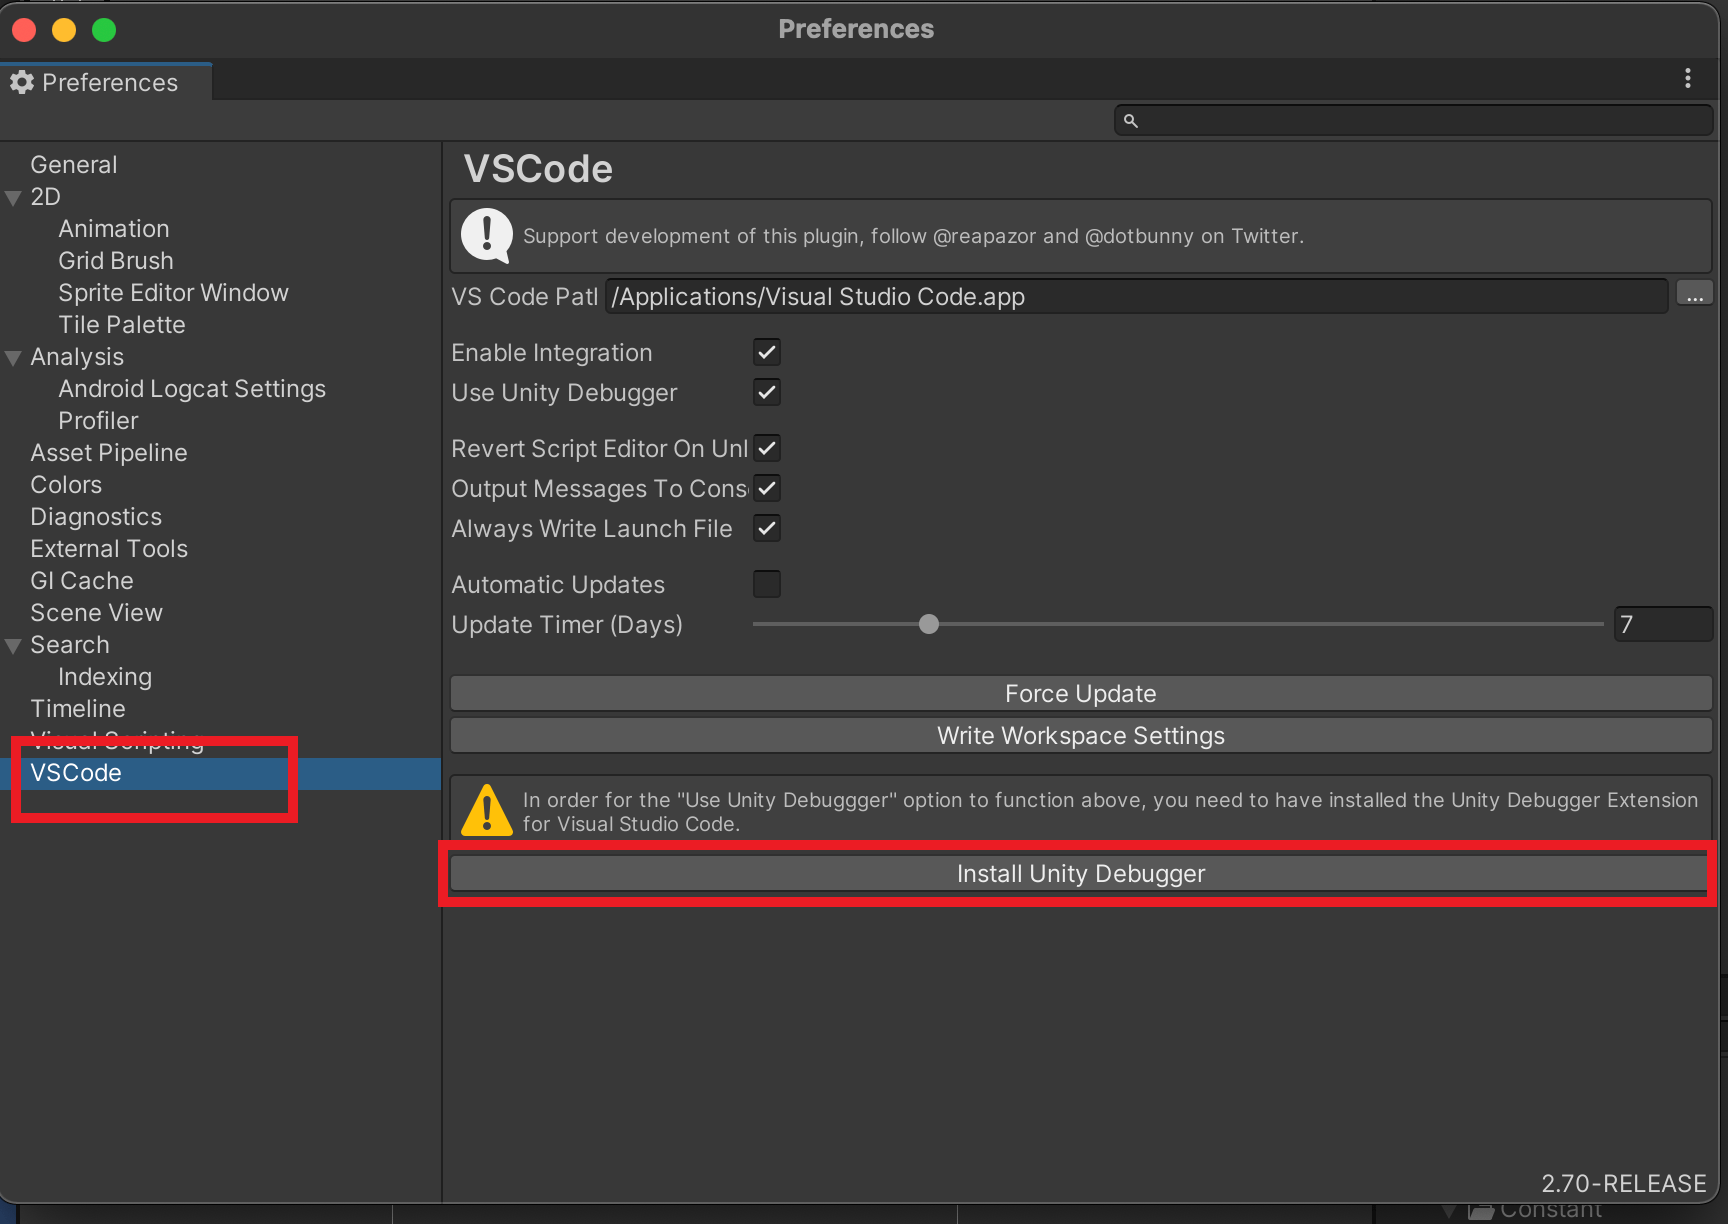Click Write Workspace Settings button

click(1081, 735)
